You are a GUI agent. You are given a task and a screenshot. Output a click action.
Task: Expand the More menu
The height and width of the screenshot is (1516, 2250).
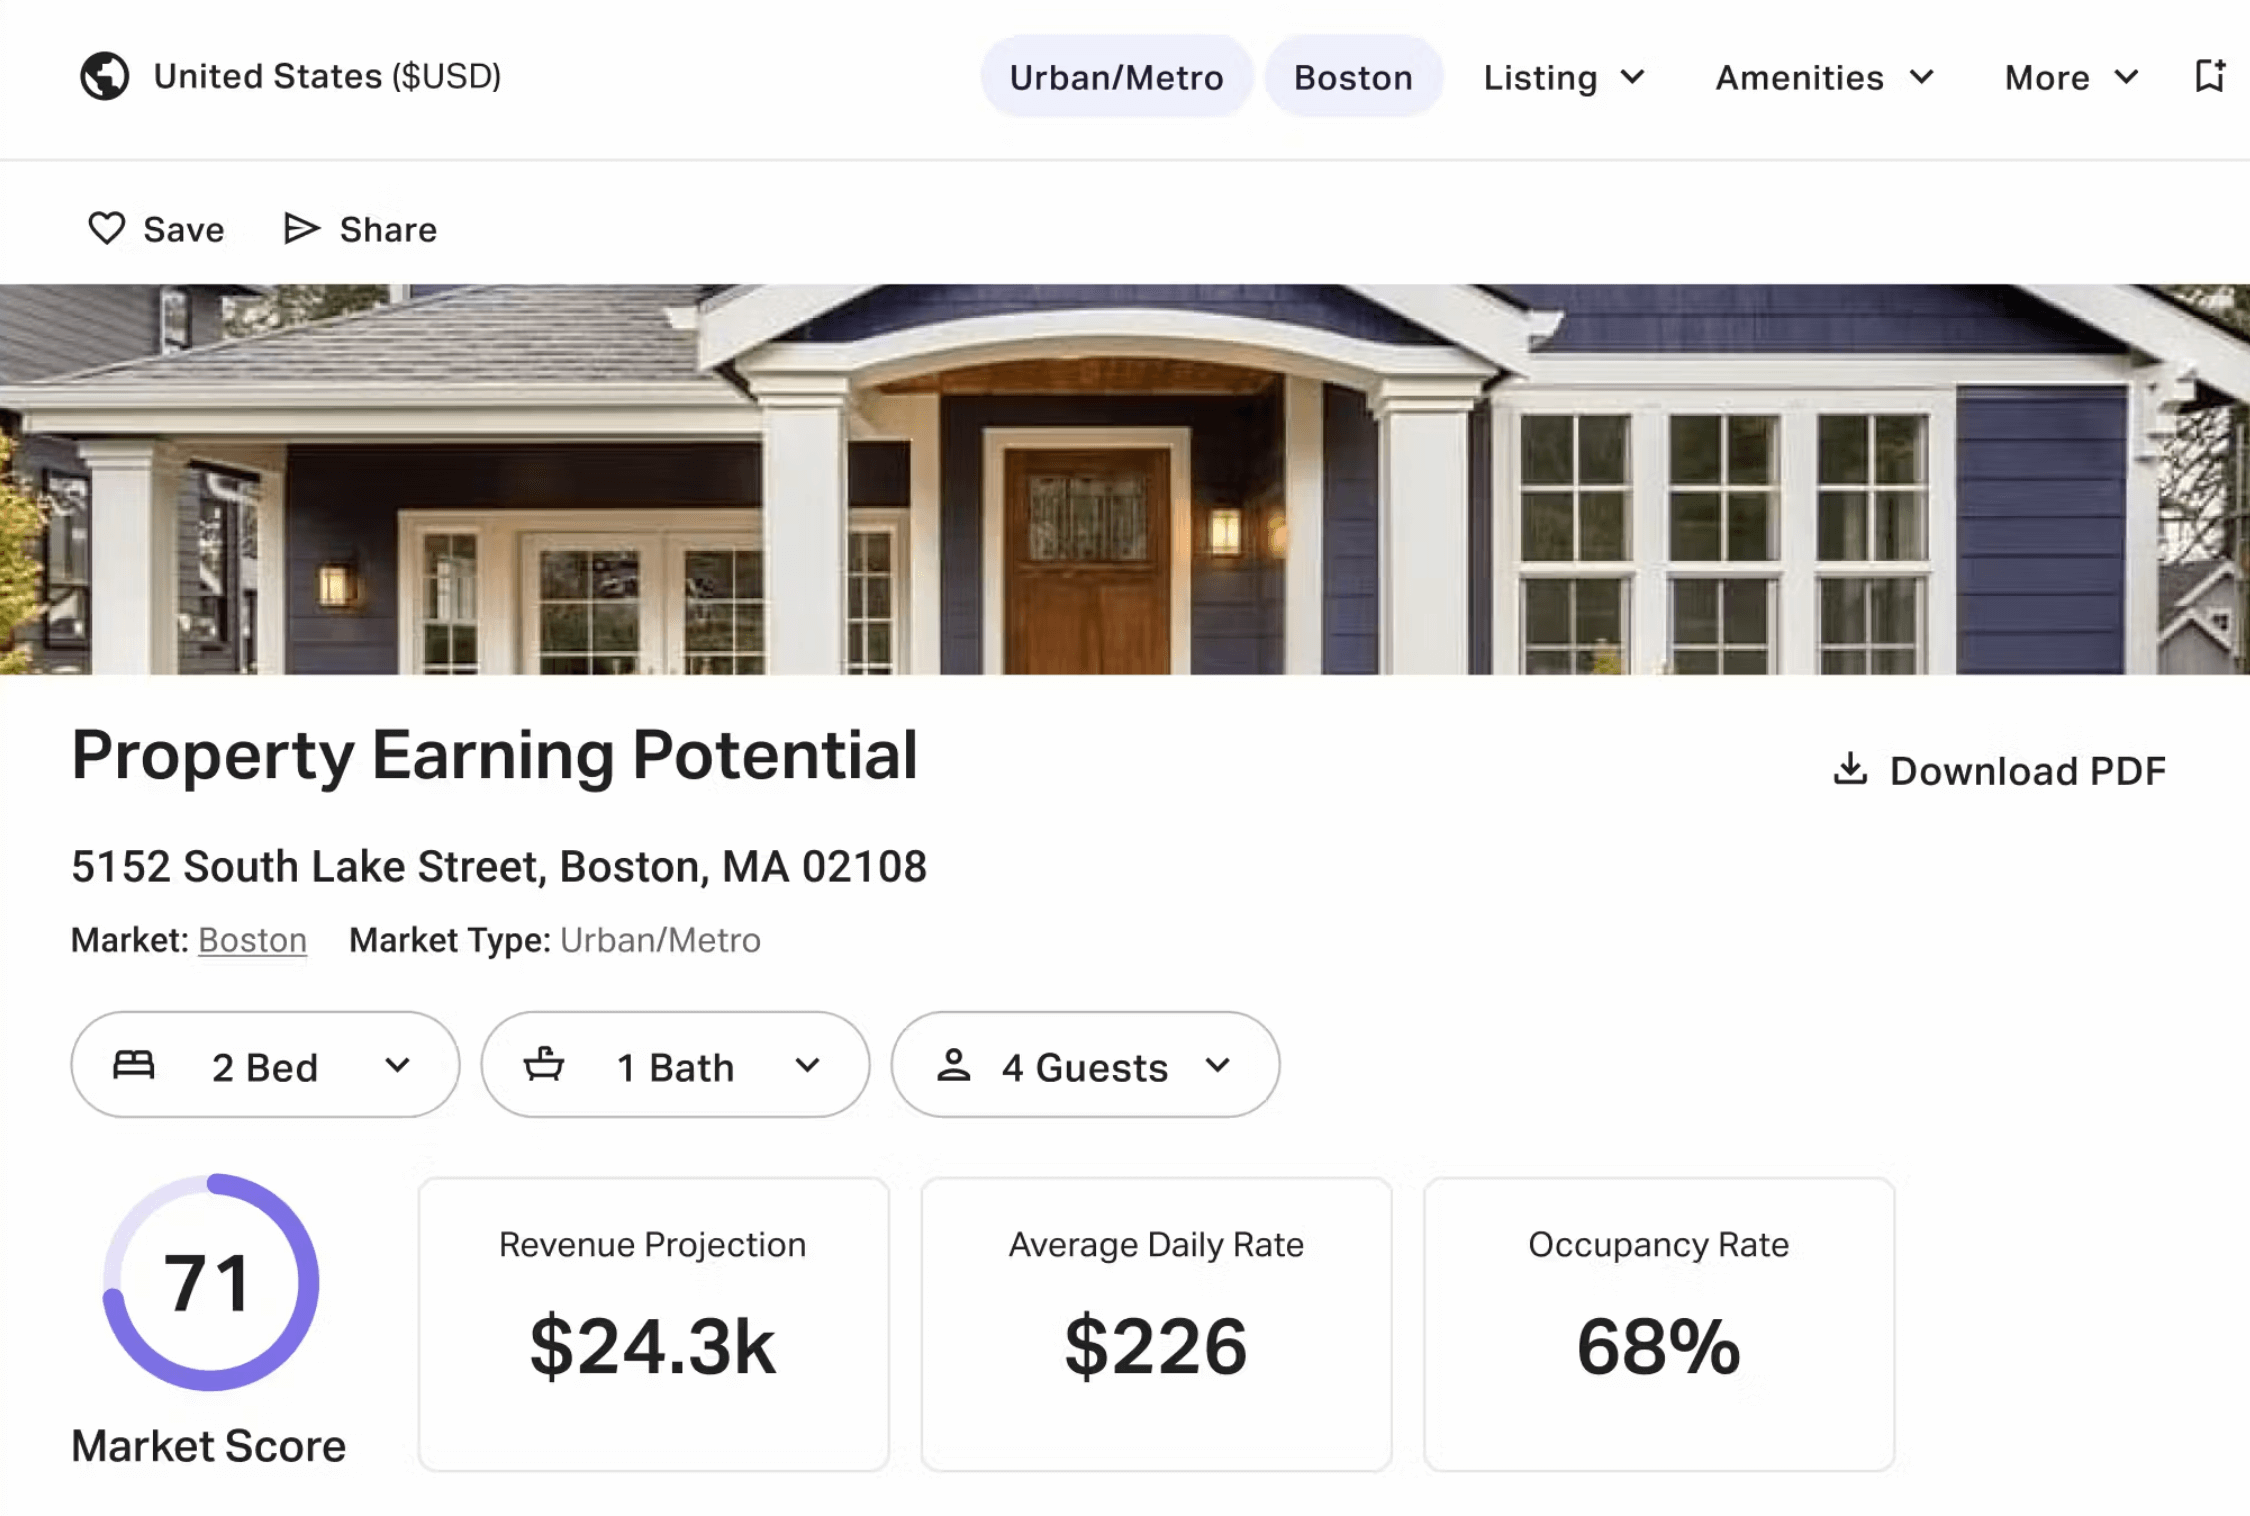coord(2071,77)
